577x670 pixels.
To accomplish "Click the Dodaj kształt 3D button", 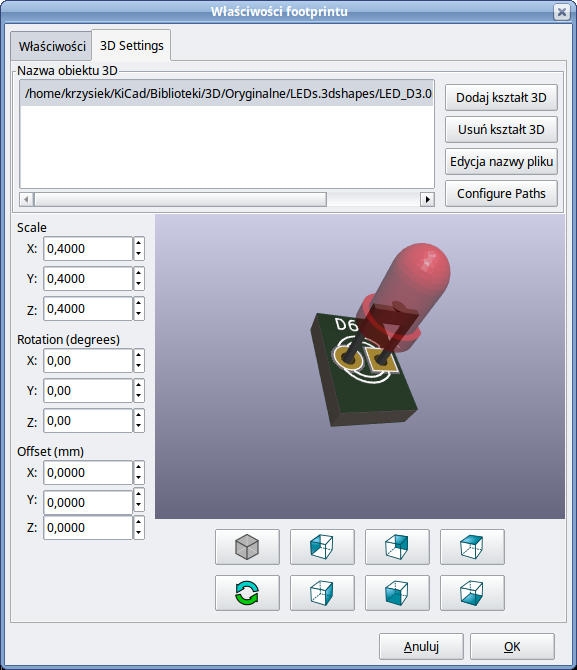I will coord(501,97).
